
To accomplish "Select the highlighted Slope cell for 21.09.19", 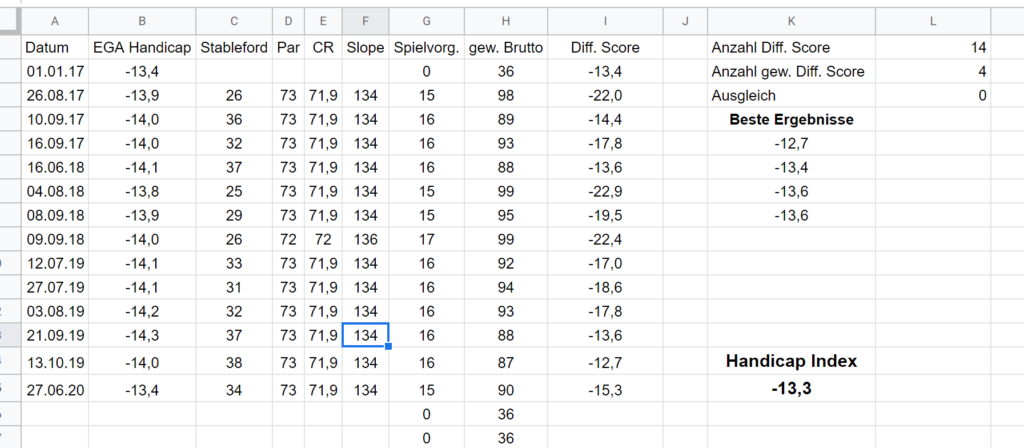I will (x=365, y=335).
